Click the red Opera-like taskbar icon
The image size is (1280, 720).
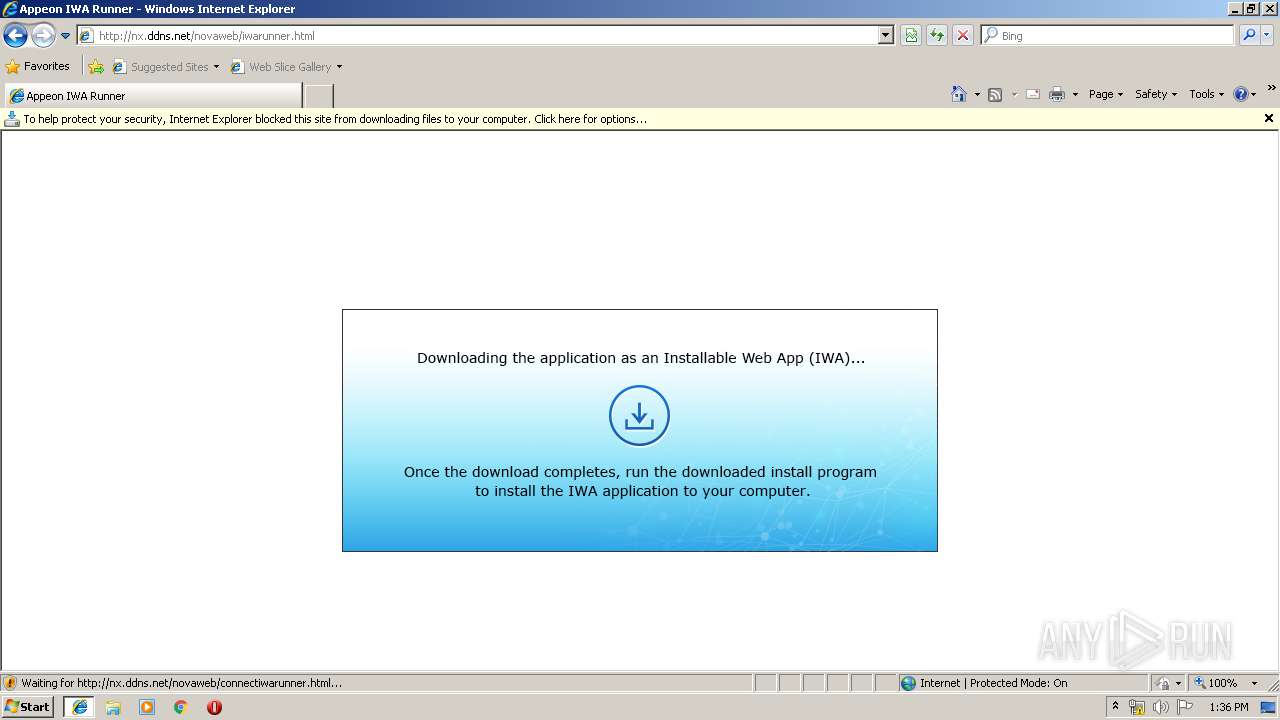click(x=214, y=707)
